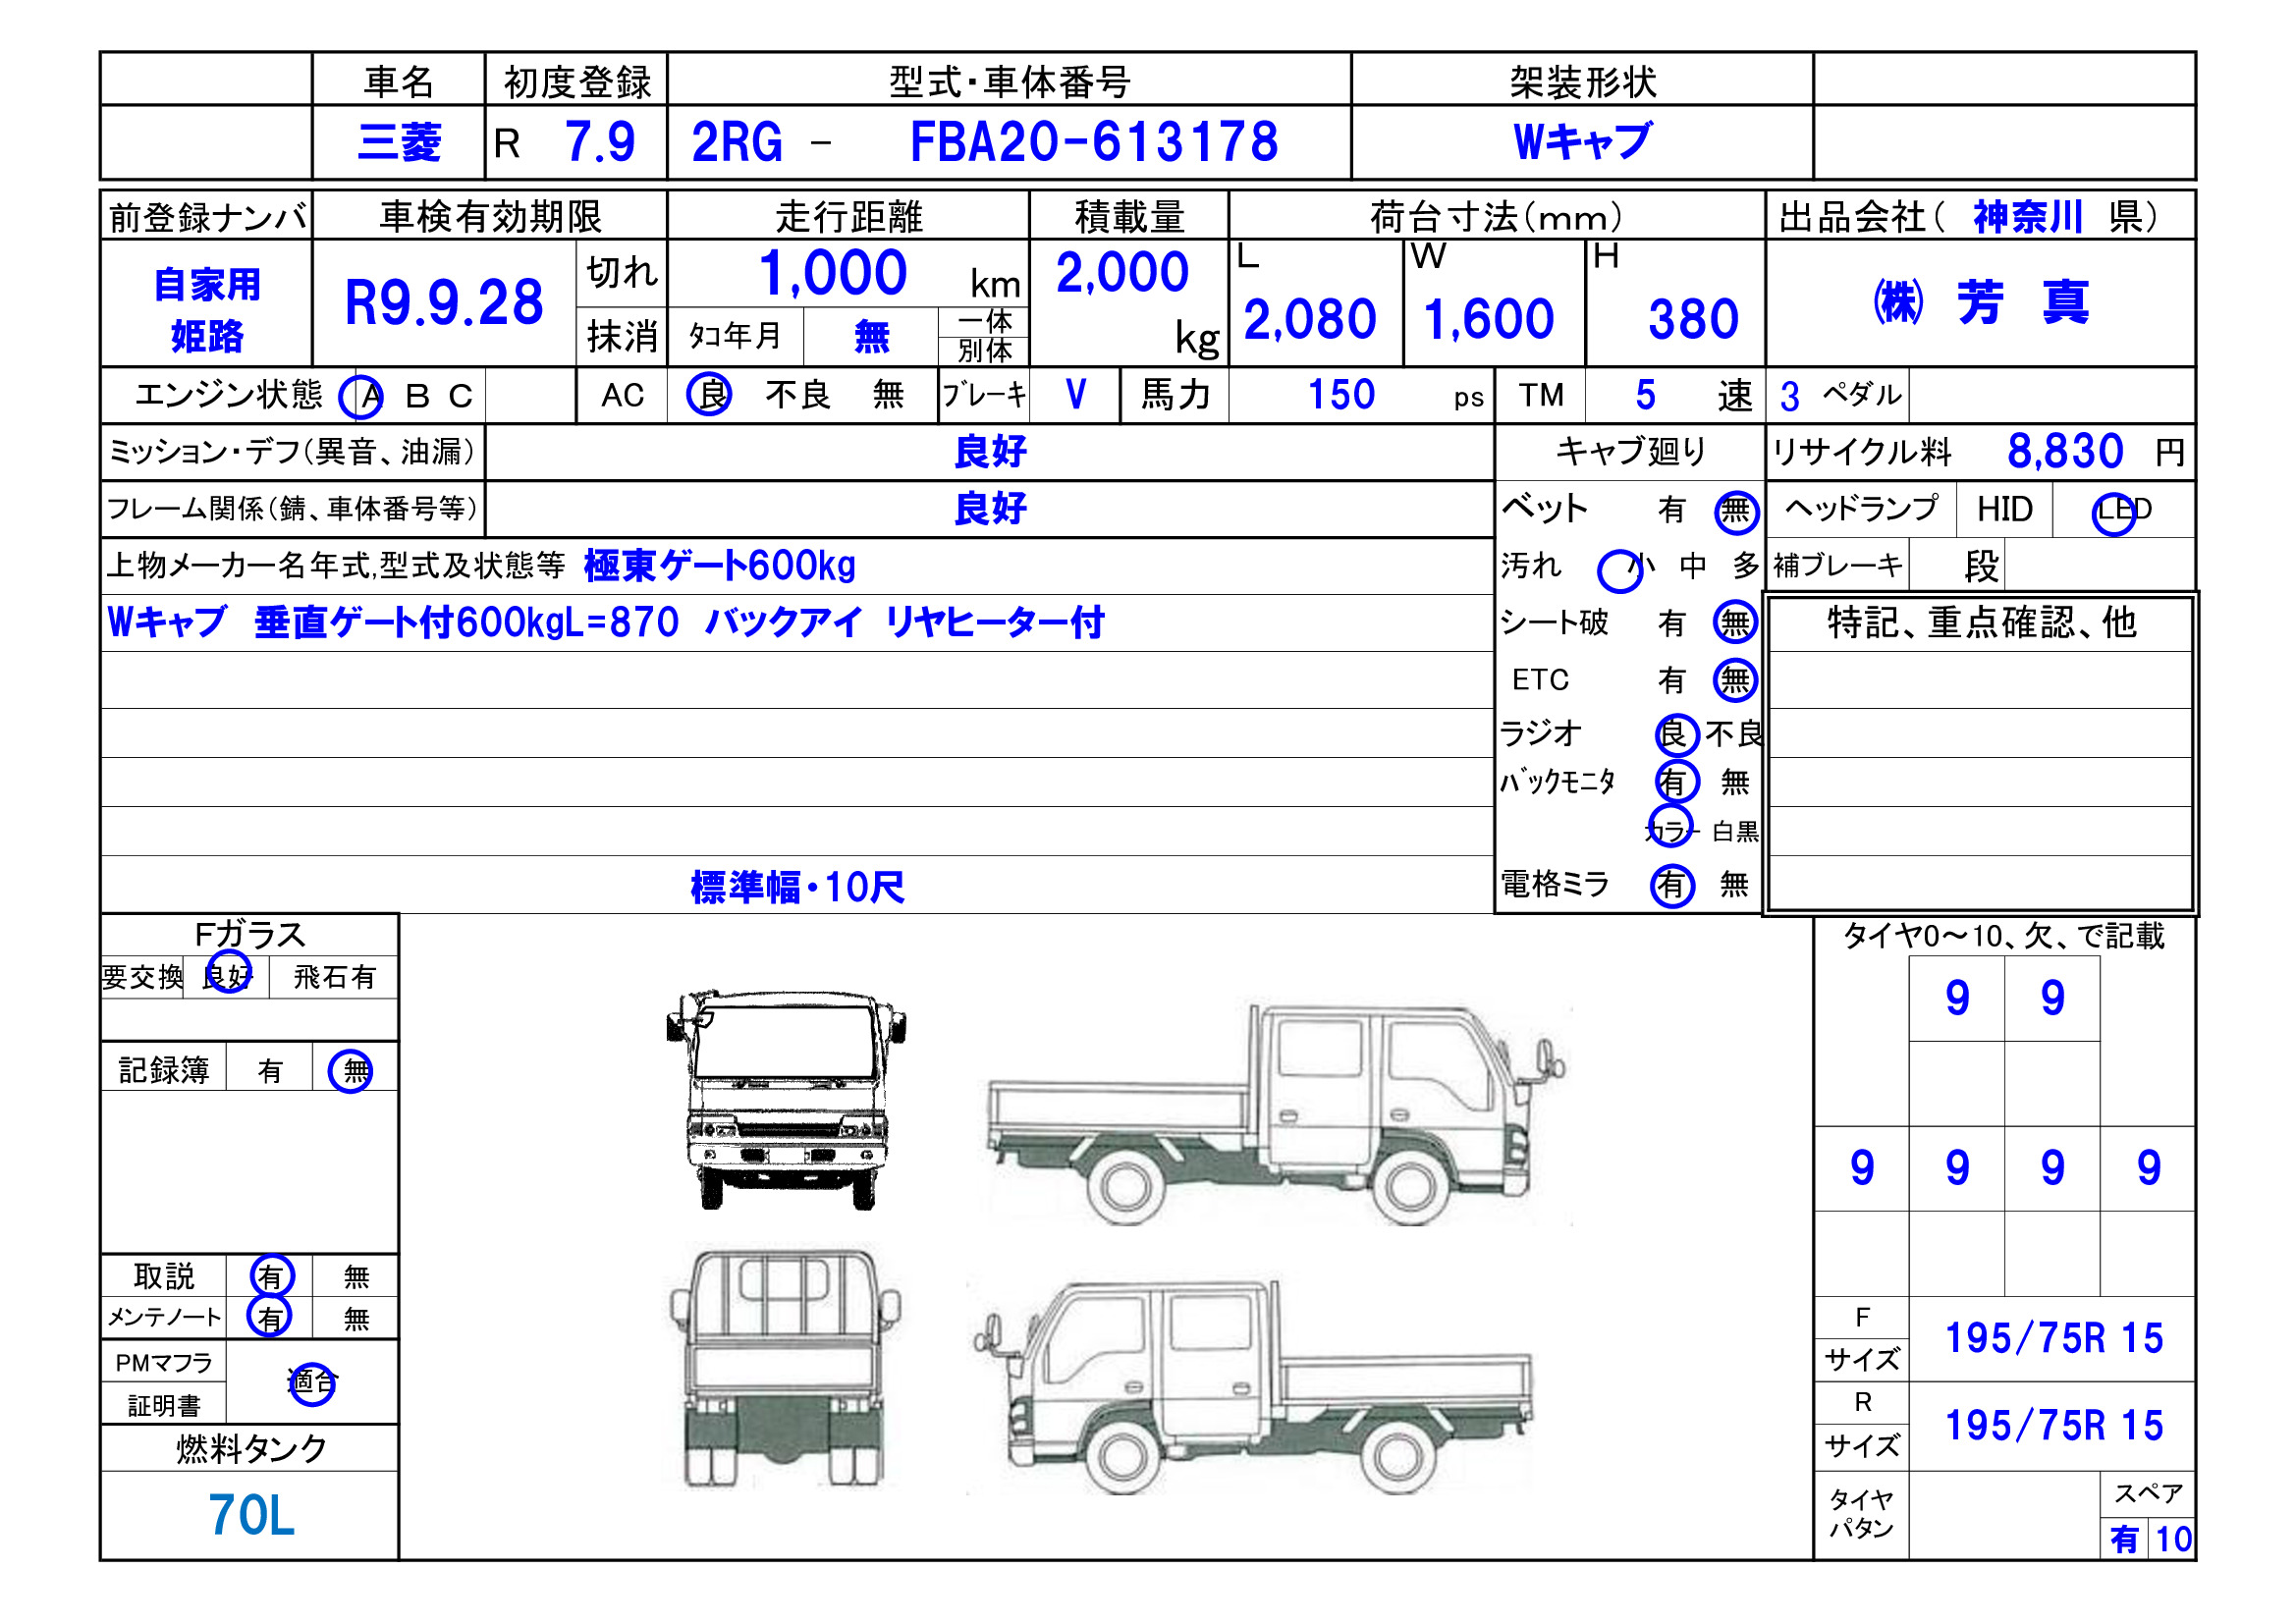
Task: Select 取説 有 circled option
Action: [271, 1277]
